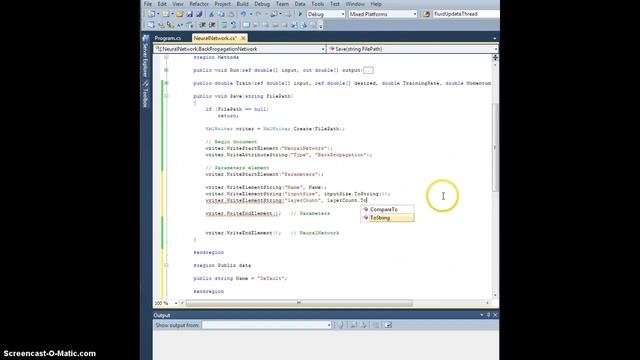Image resolution: width=640 pixels, height=360 pixels.
Task: Click the Undo arrow icon
Action: (x=243, y=14)
